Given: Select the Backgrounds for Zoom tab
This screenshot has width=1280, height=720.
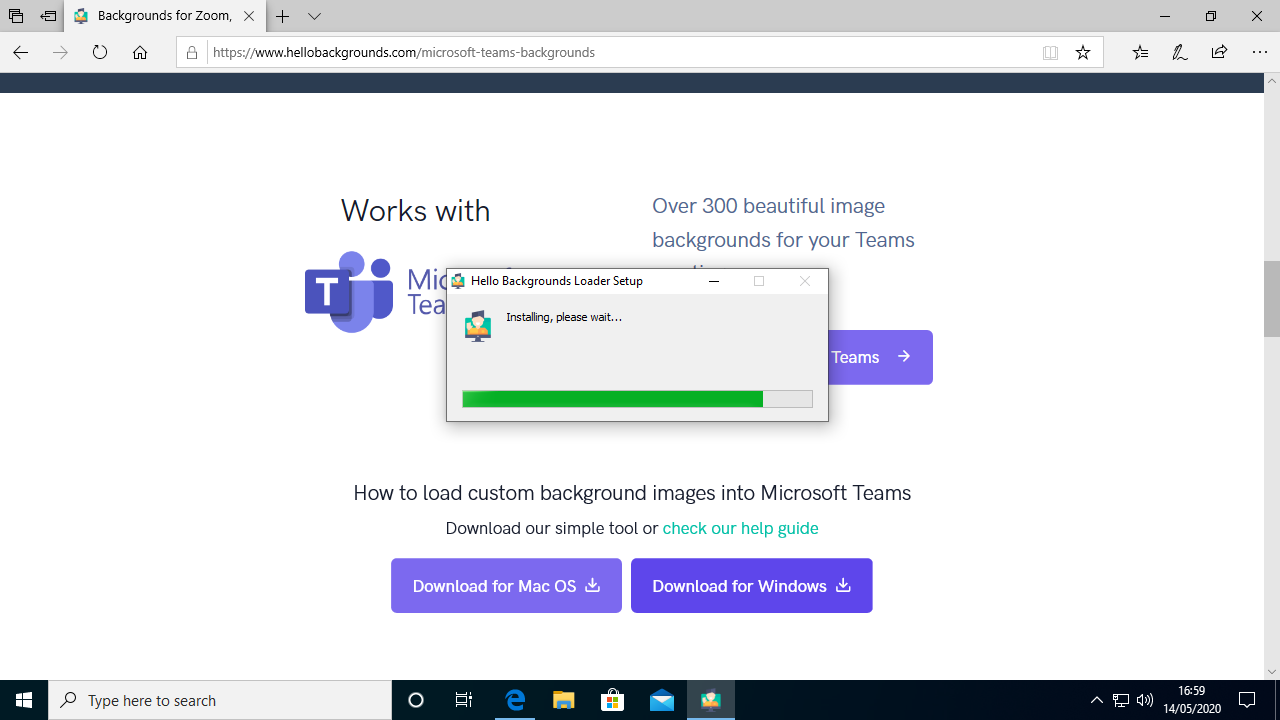Looking at the screenshot, I should (x=166, y=16).
